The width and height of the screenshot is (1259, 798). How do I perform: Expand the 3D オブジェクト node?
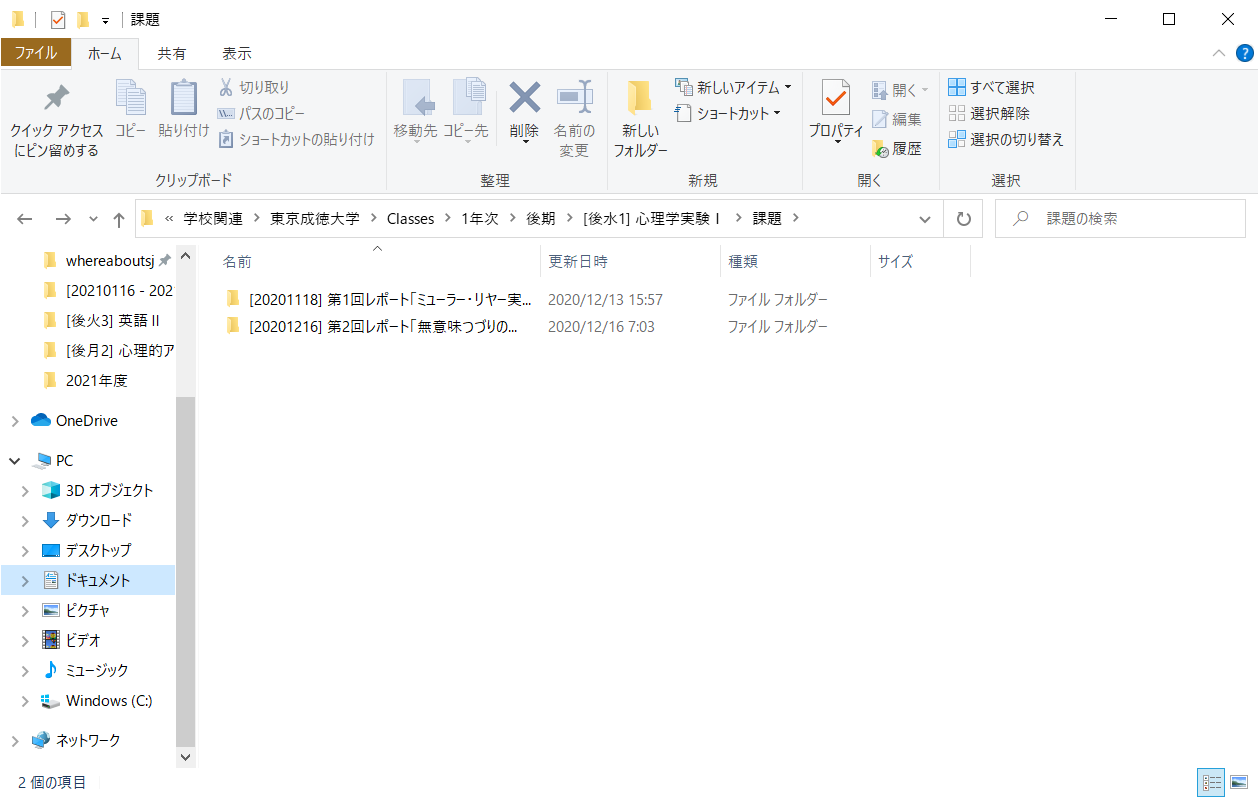[26, 491]
